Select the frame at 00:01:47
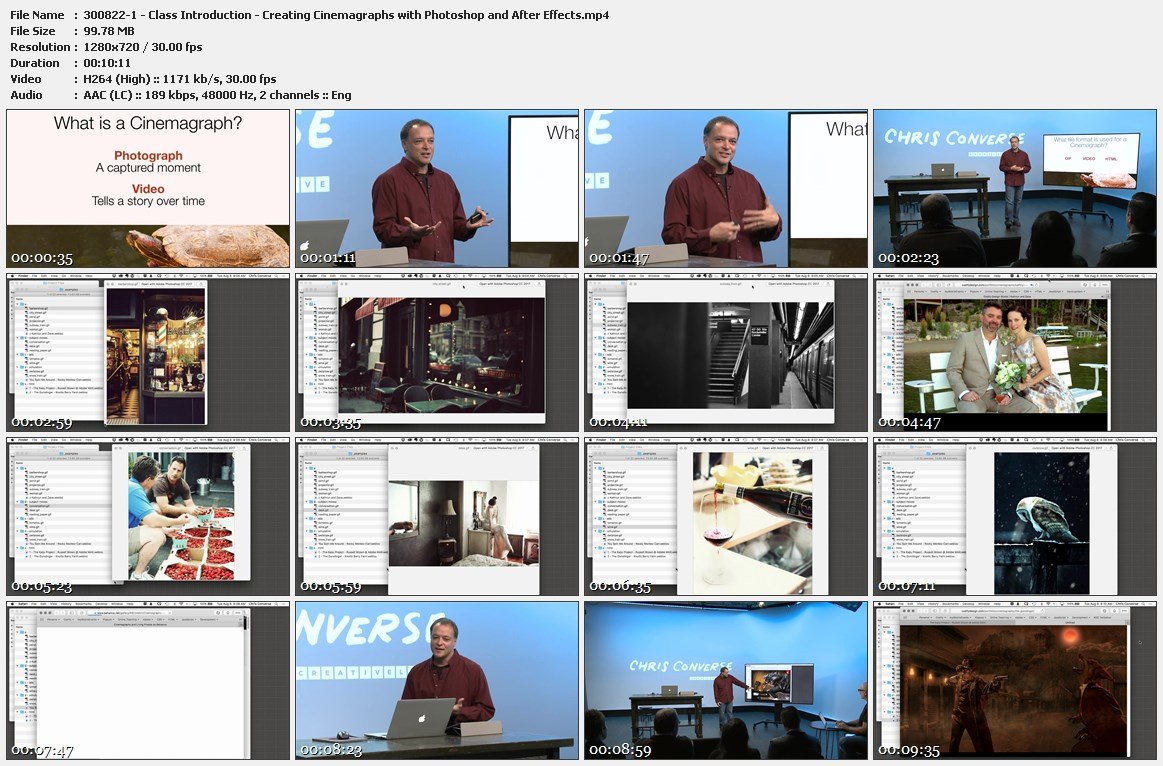Viewport: 1163px width, 766px height. pyautogui.click(x=725, y=188)
